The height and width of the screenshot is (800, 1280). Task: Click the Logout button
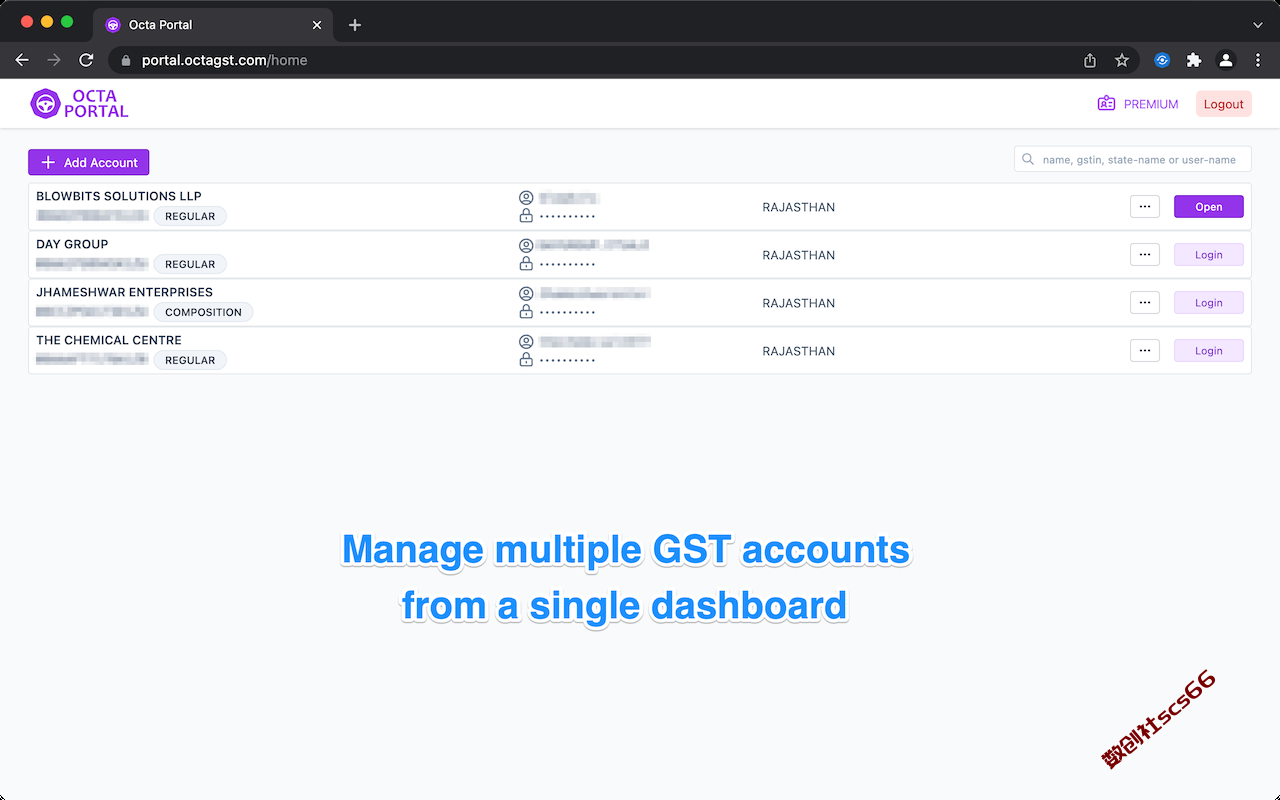[1223, 104]
